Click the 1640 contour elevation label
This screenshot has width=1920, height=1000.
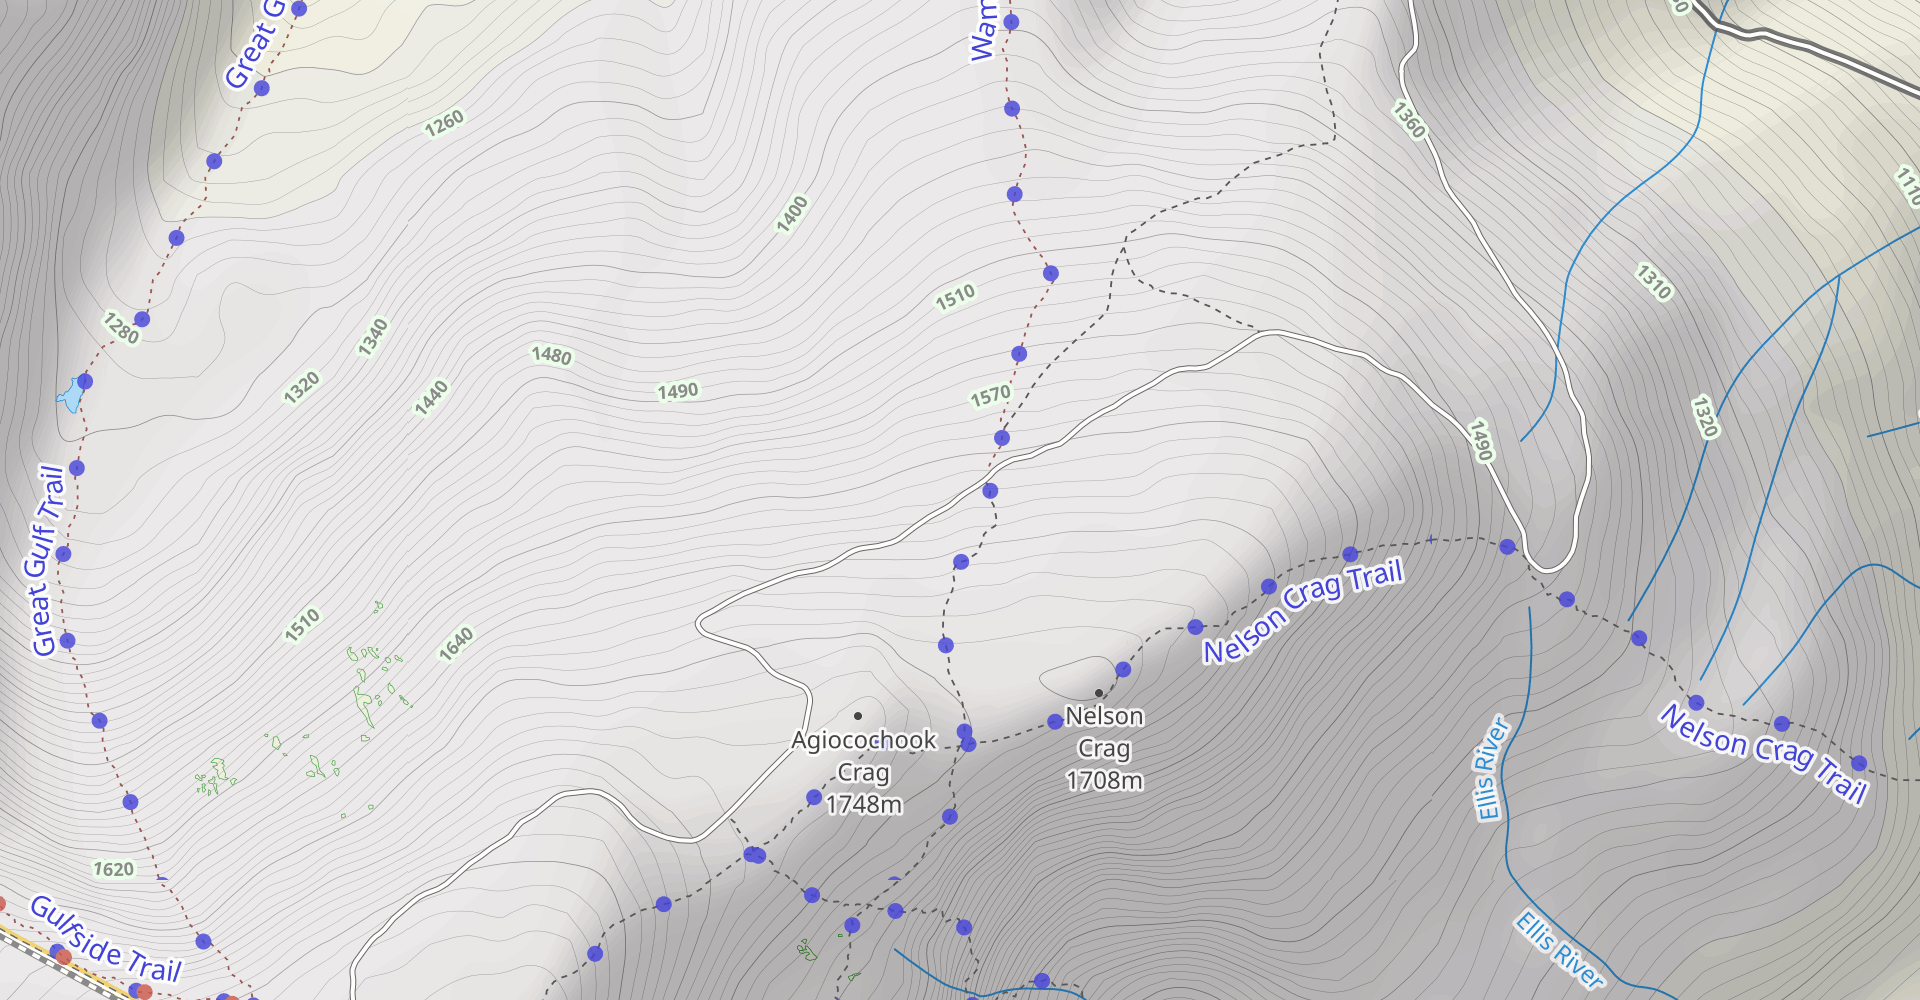pyautogui.click(x=456, y=643)
